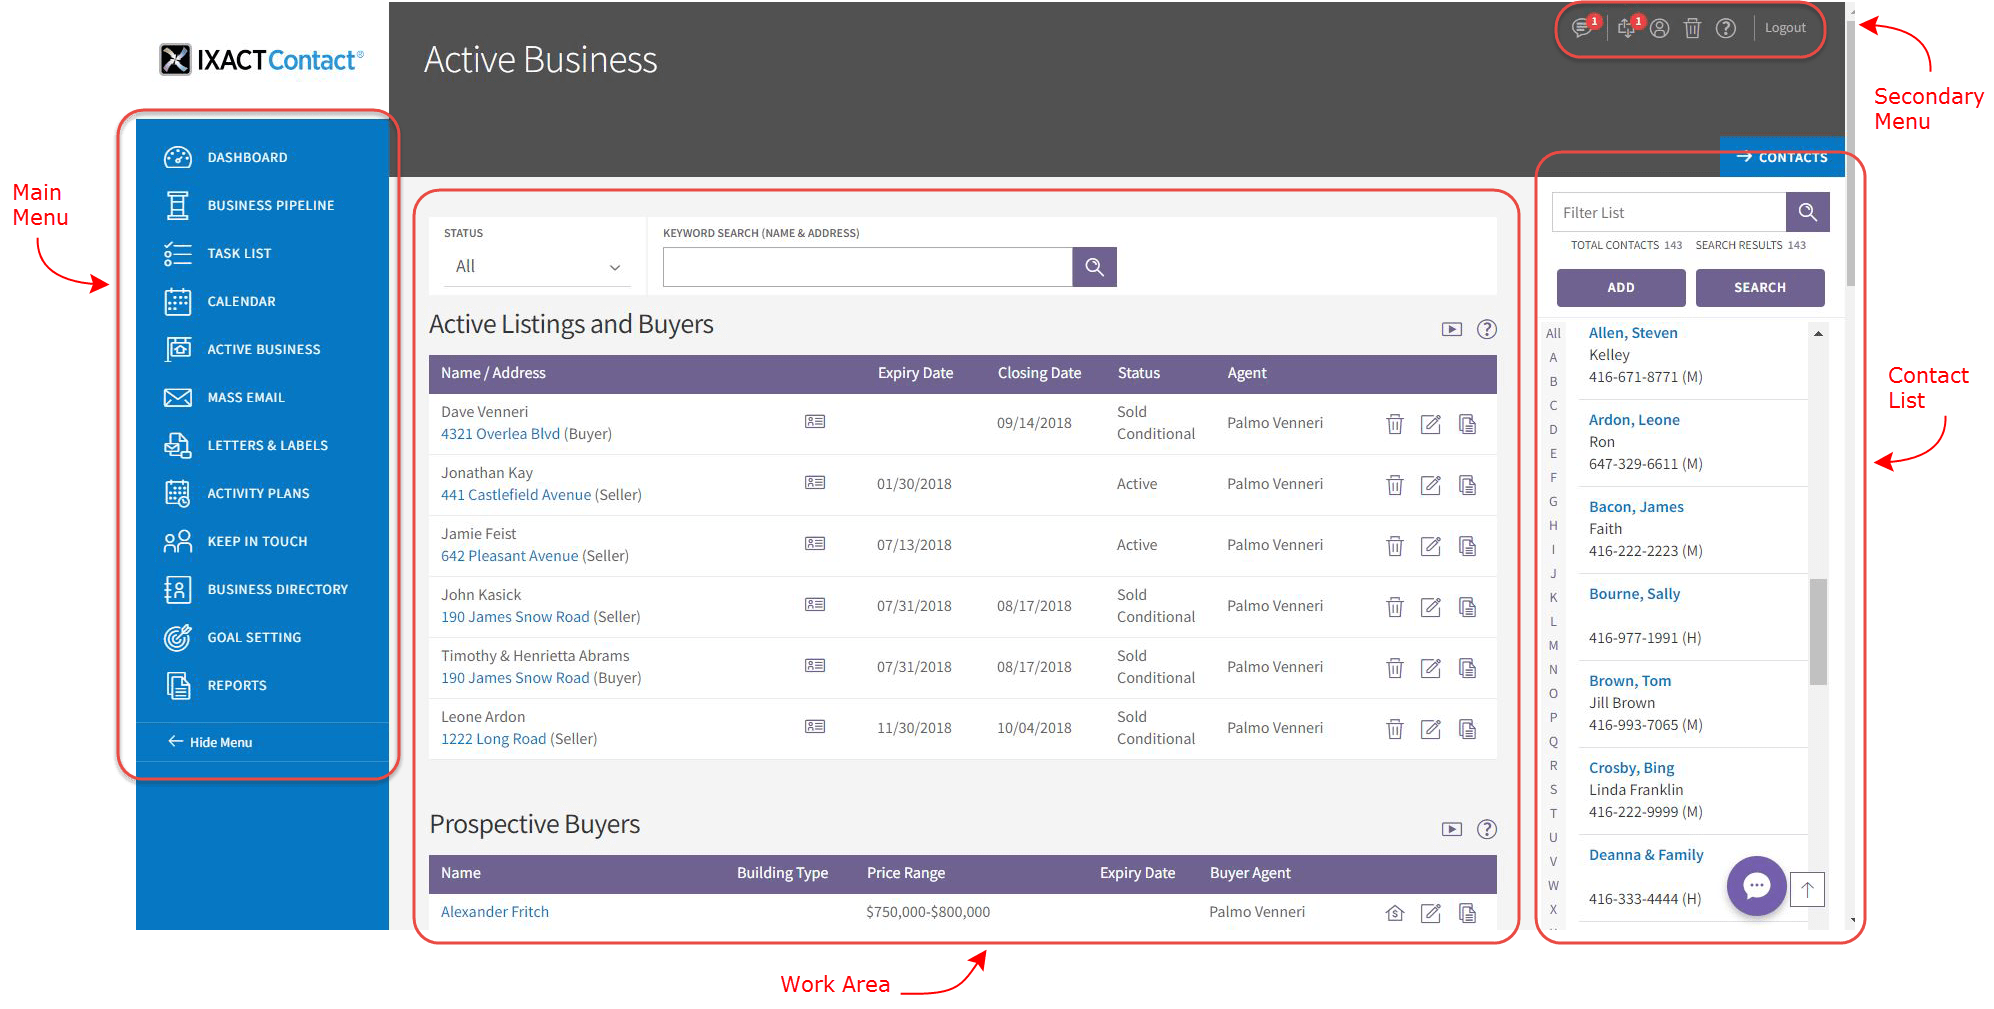
Task: Edit the Jonathan Kay listing
Action: pos(1431,485)
